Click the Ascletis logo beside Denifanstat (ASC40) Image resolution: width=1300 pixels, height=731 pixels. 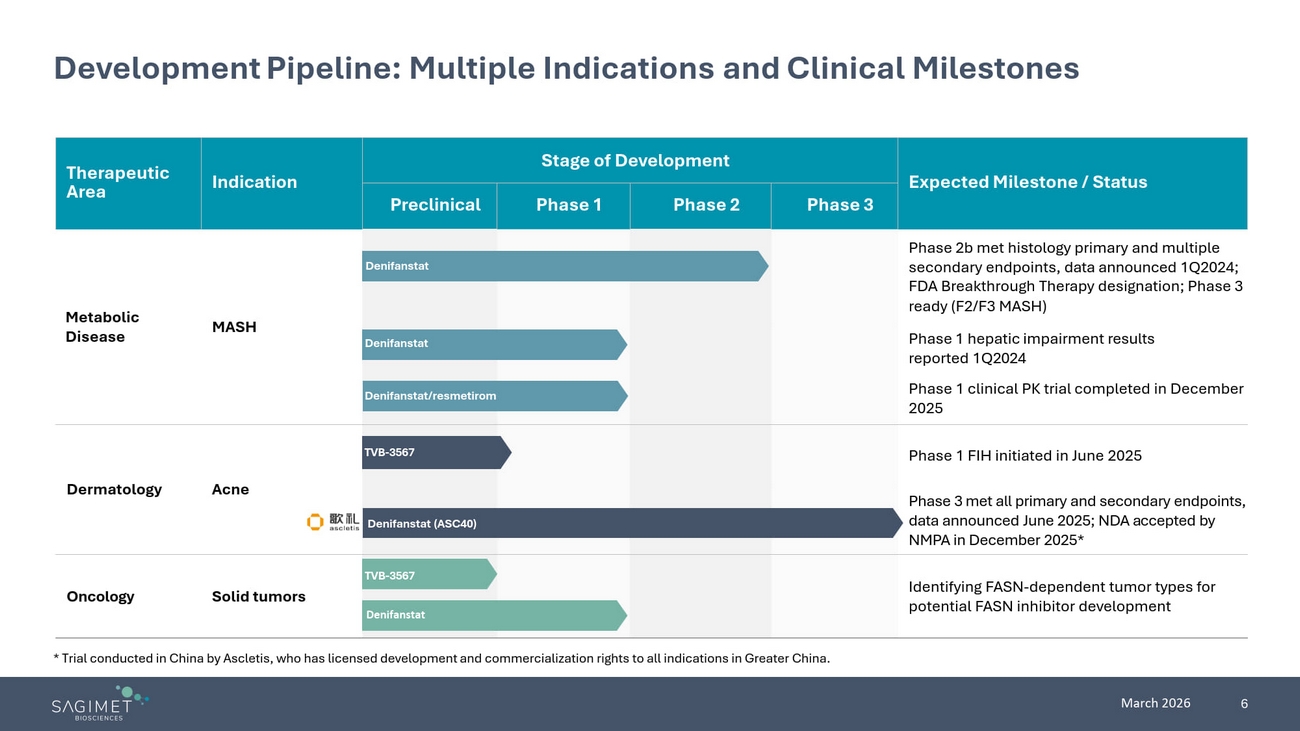click(333, 522)
